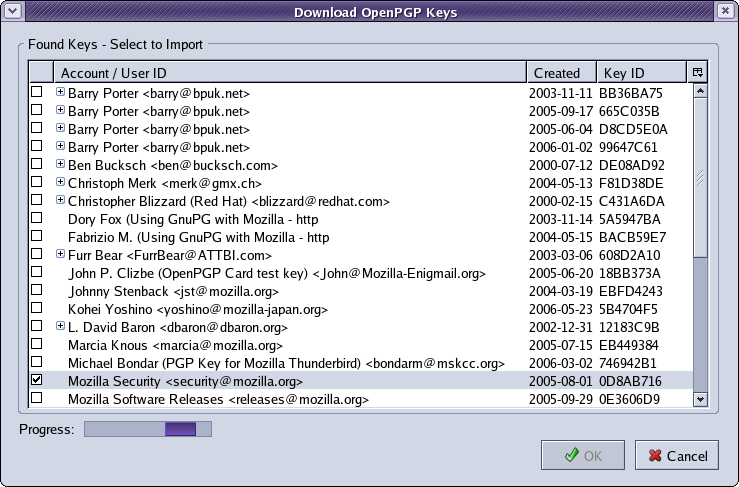Check the Dory Fox checkbox
The width and height of the screenshot is (739, 487).
tap(36, 218)
